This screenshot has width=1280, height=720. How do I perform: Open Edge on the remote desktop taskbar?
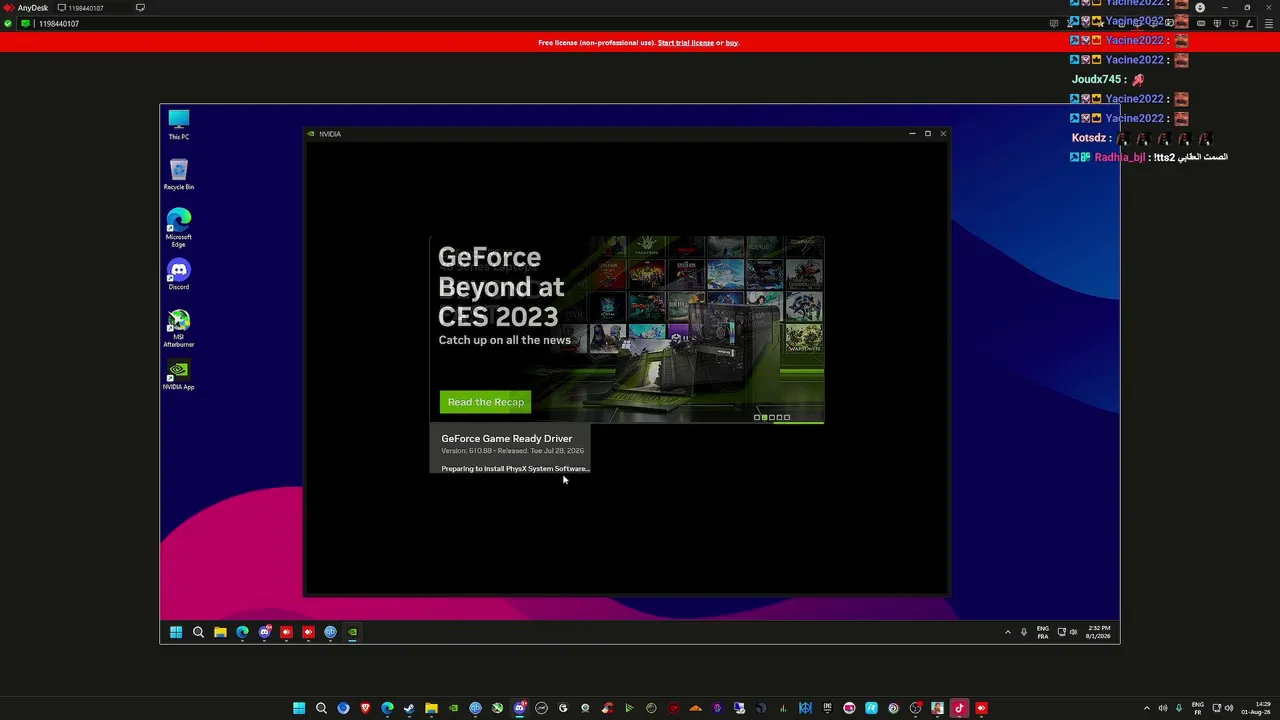click(x=242, y=632)
